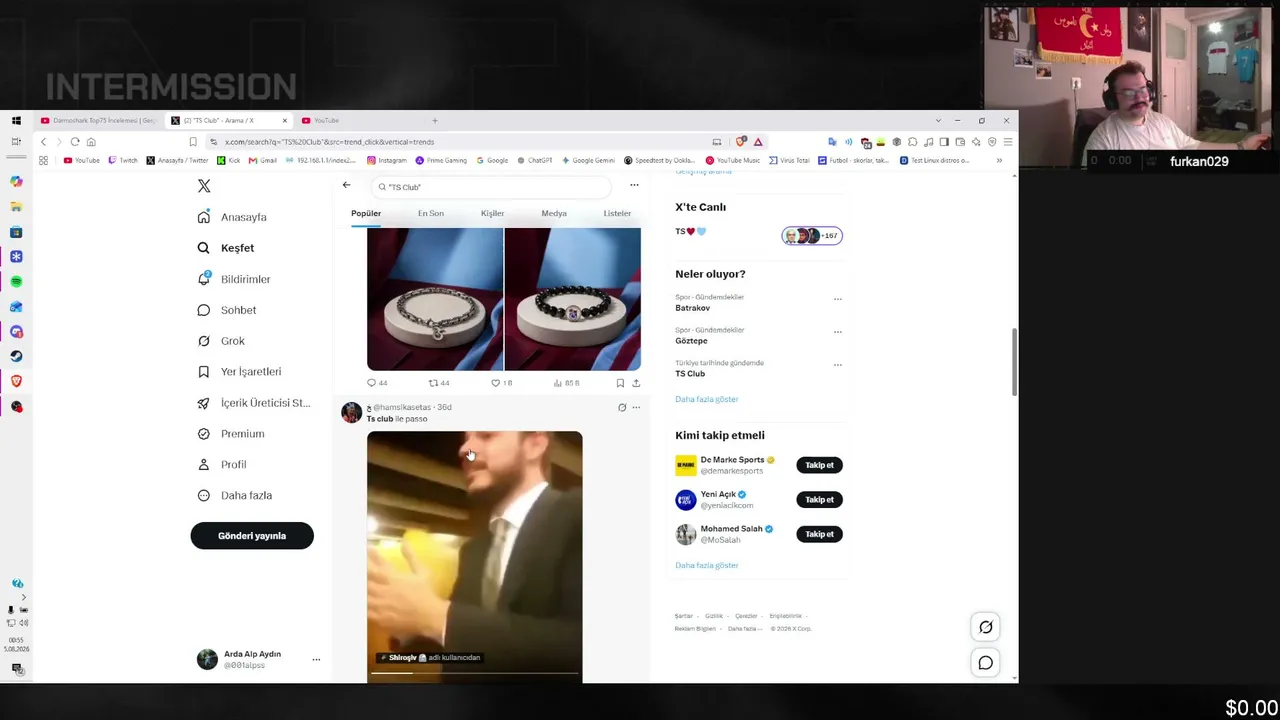Reply to the bracelet post
This screenshot has height=720, width=1280.
coord(377,383)
